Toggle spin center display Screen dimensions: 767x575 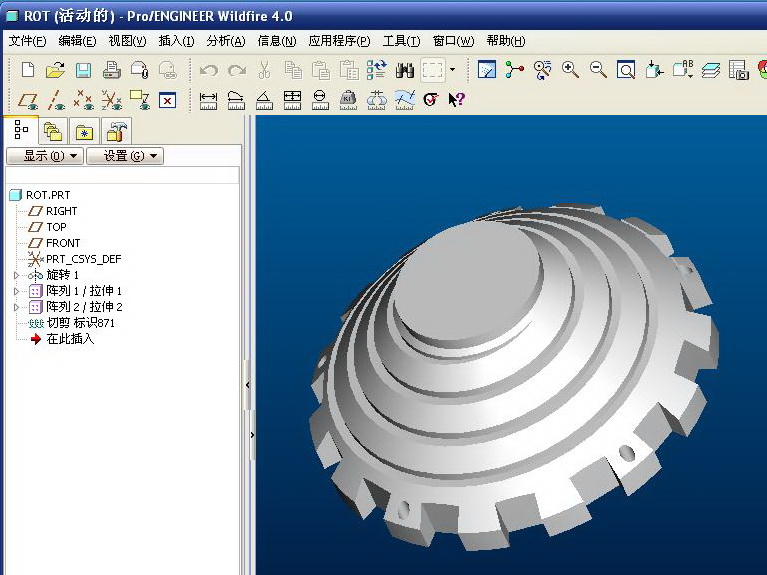tap(515, 70)
